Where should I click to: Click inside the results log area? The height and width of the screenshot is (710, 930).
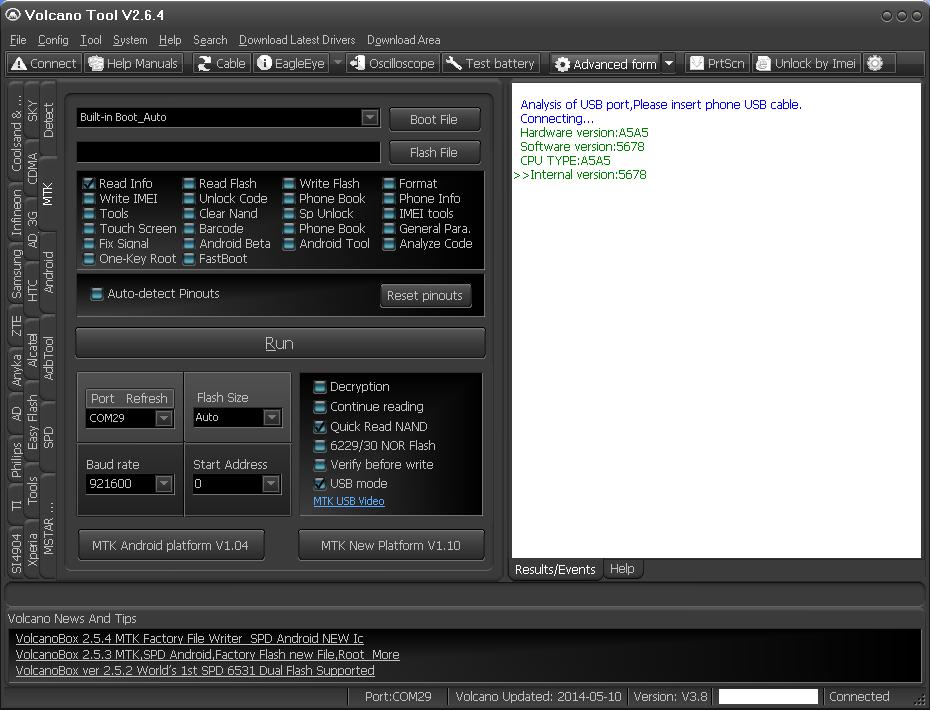point(716,320)
